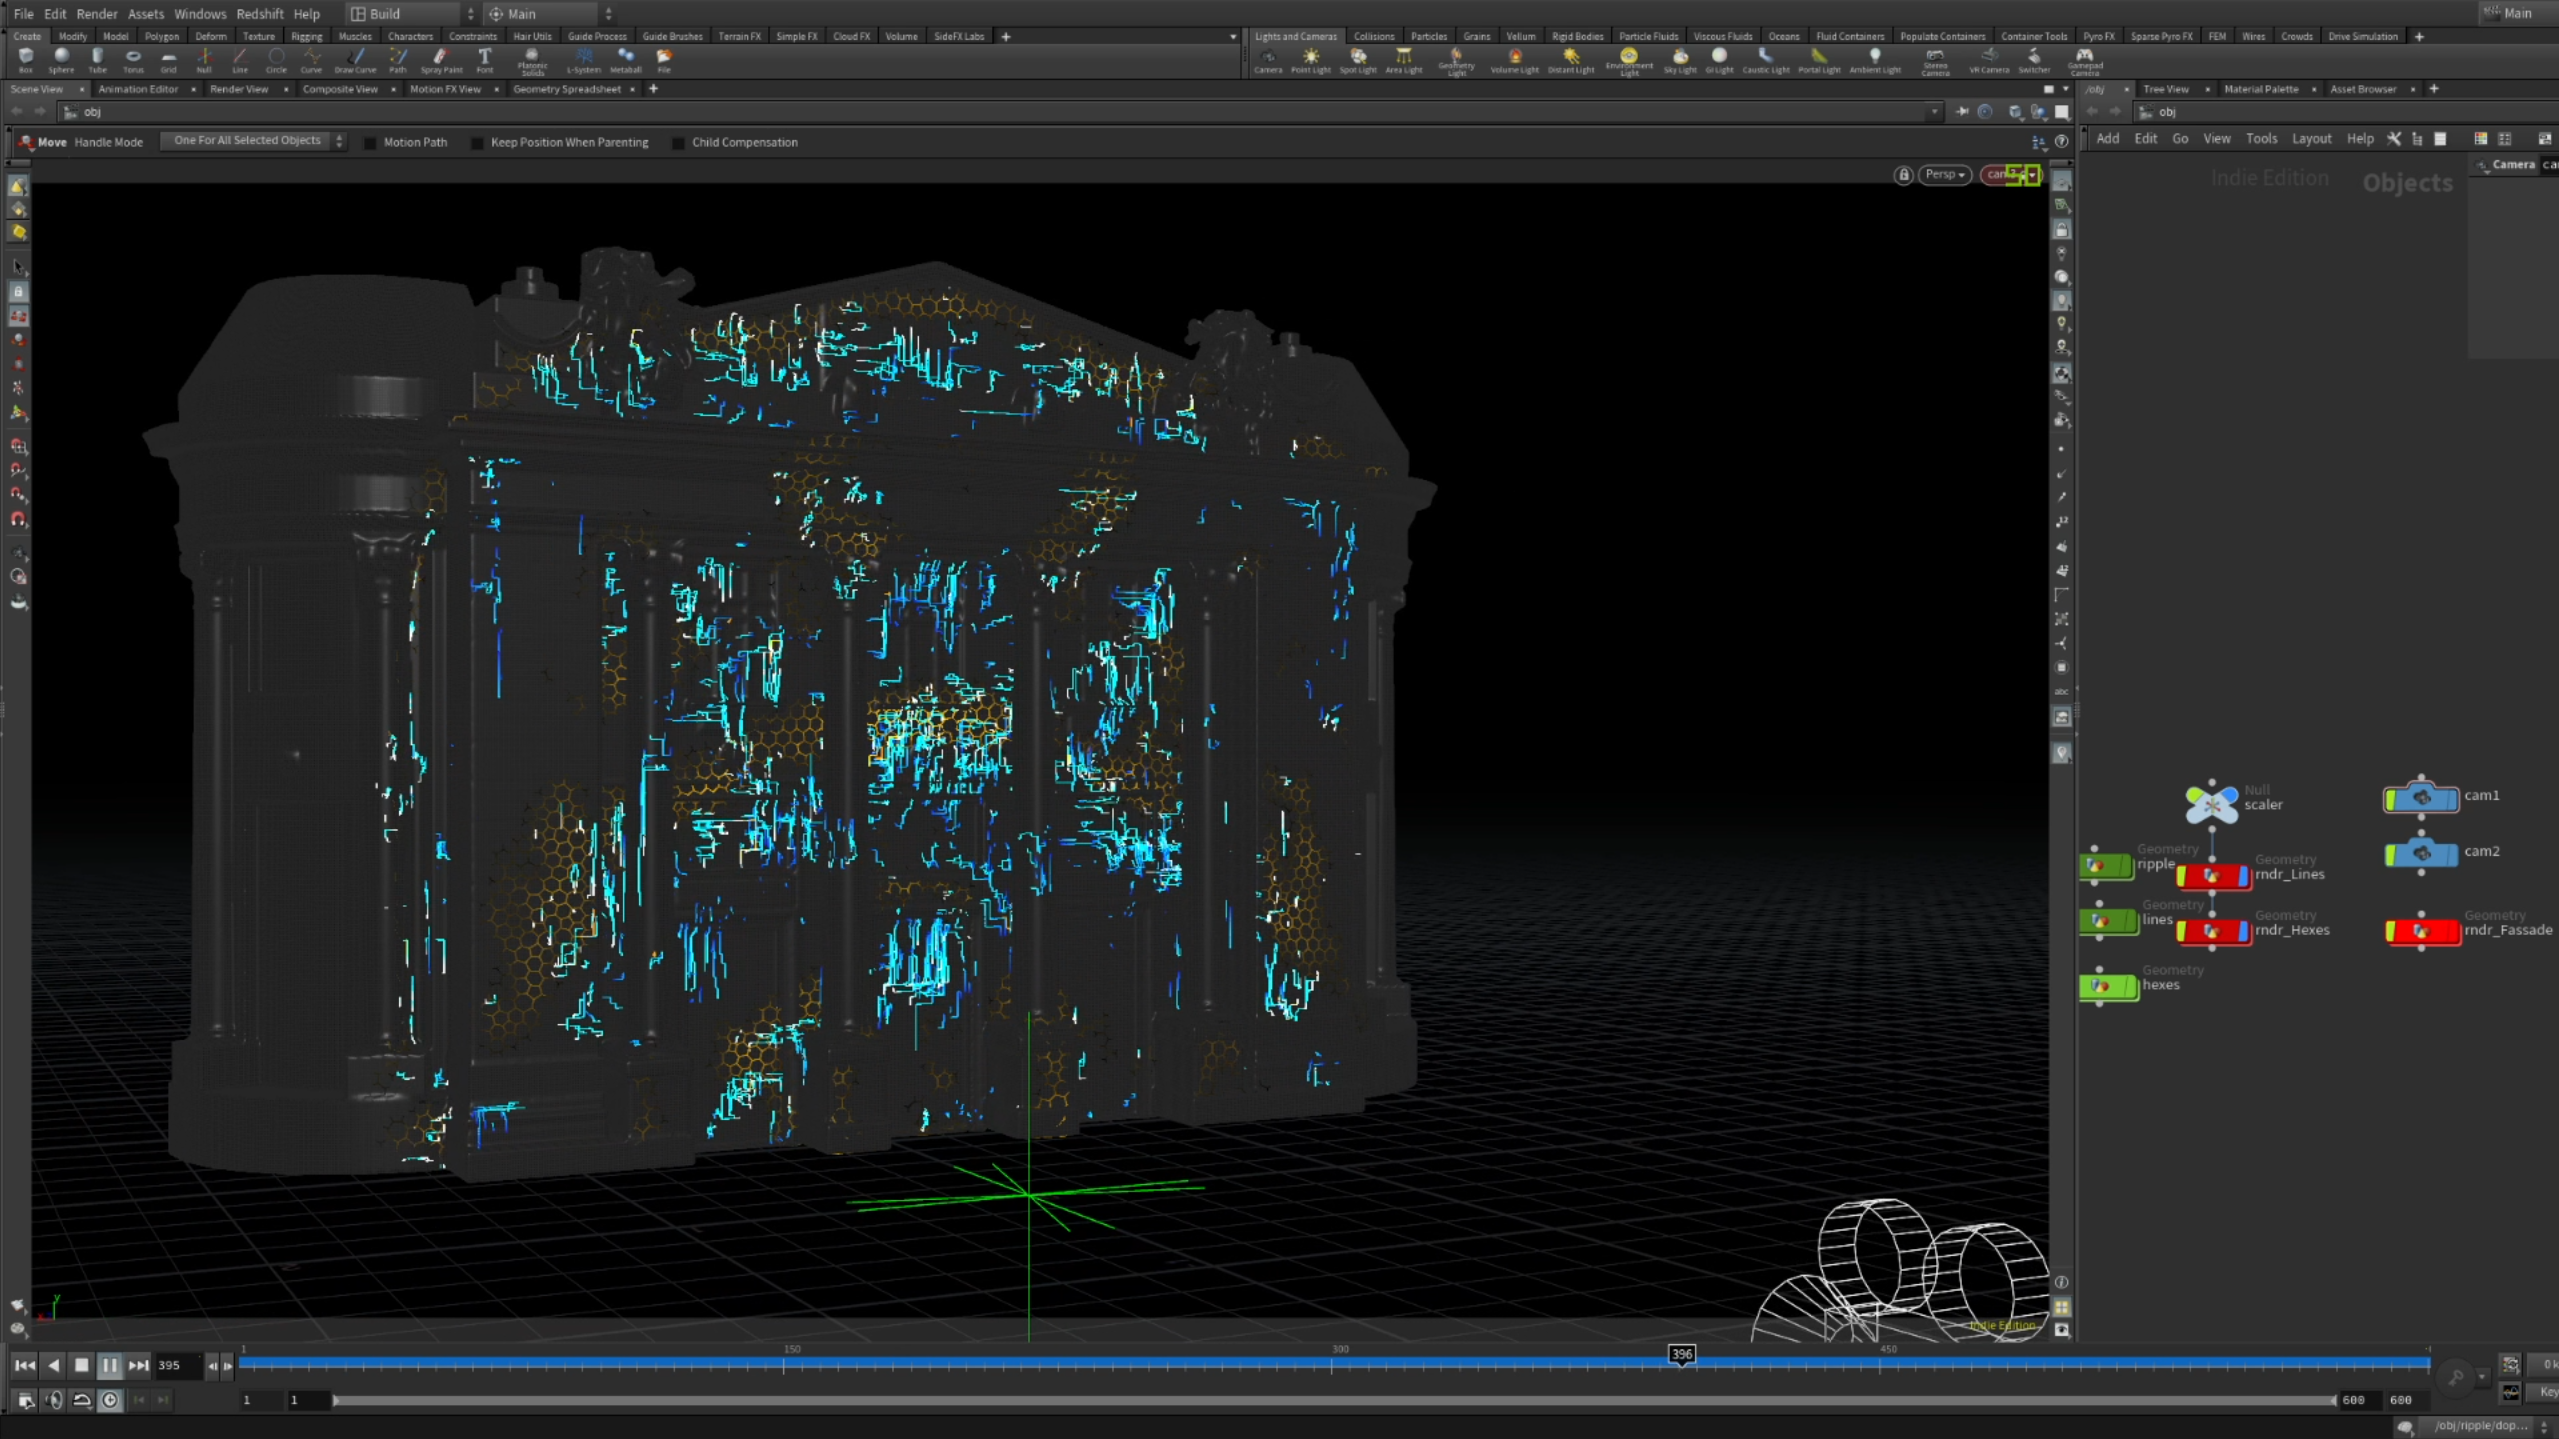Add an Area Light
This screenshot has width=2559, height=1439.
tap(1404, 61)
